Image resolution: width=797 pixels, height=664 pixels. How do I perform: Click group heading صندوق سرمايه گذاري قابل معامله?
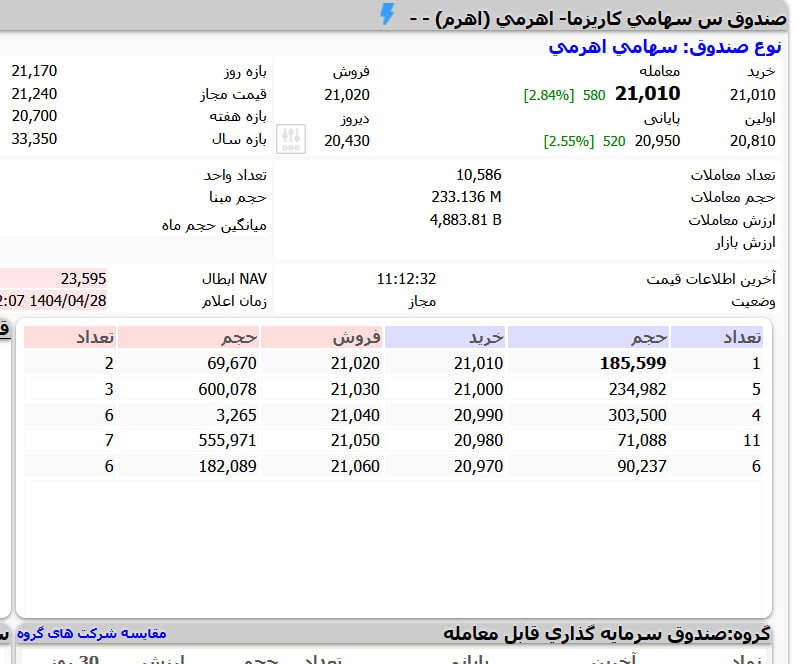pyautogui.click(x=606, y=633)
